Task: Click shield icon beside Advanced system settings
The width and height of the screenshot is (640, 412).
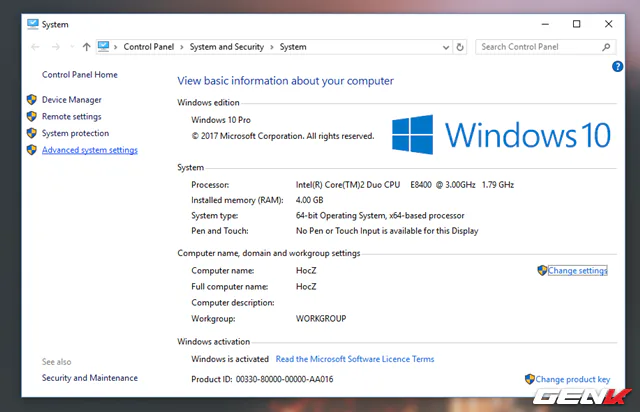Action: (x=32, y=150)
